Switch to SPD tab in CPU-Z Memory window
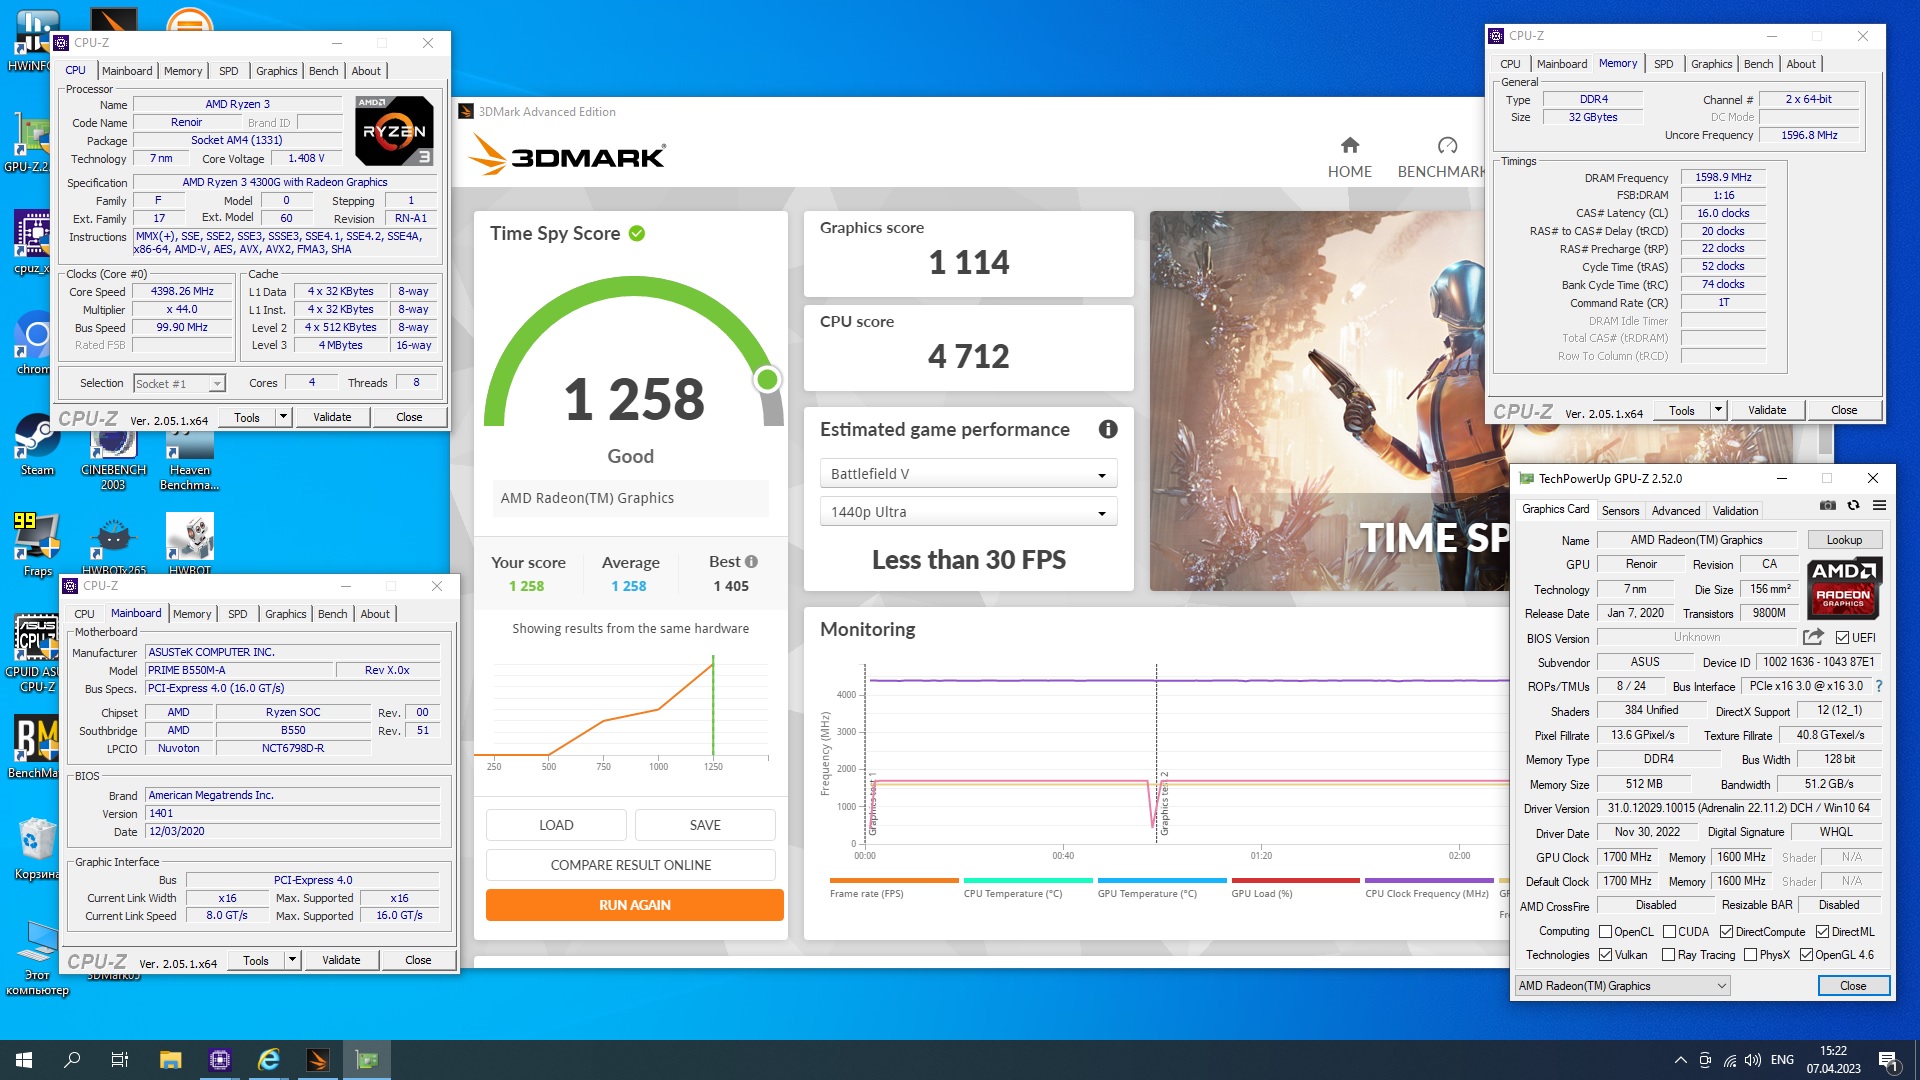 pyautogui.click(x=1663, y=64)
